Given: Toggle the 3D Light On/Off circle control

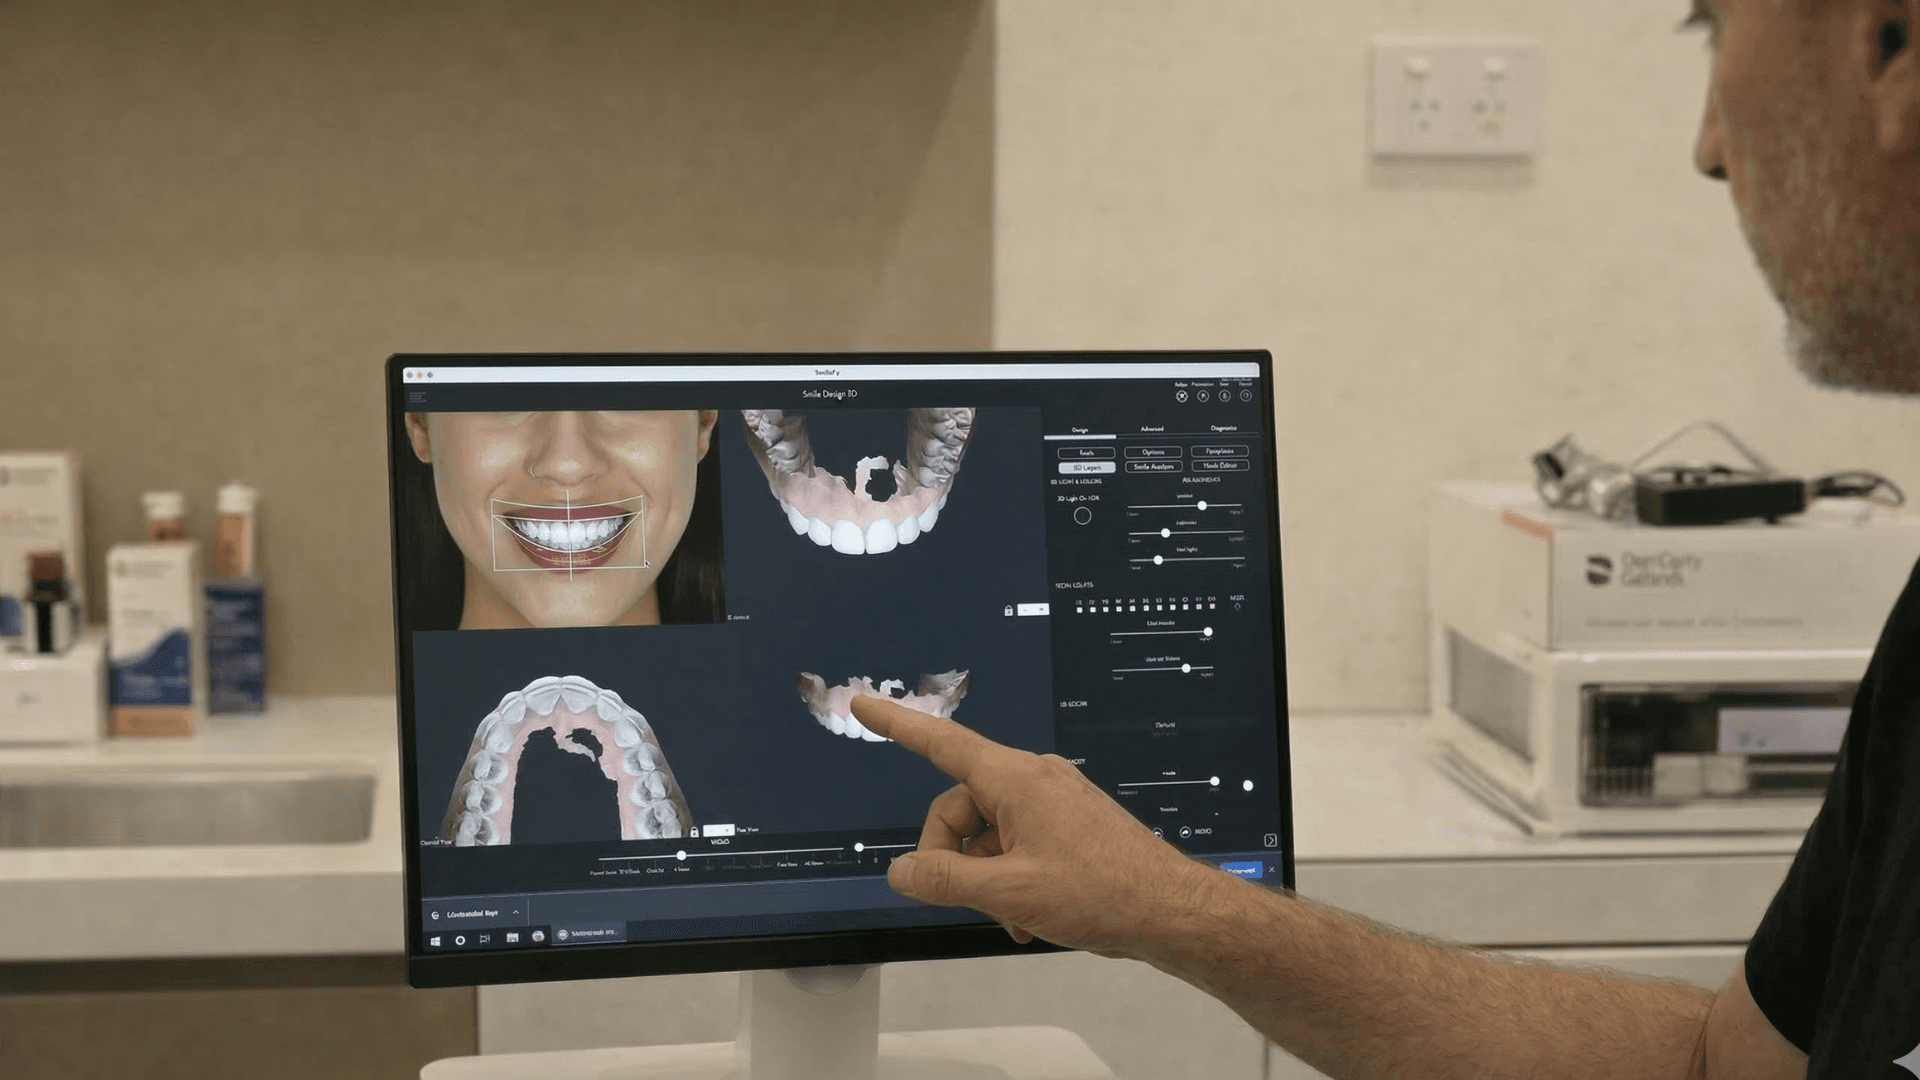Looking at the screenshot, I should click(x=1082, y=516).
